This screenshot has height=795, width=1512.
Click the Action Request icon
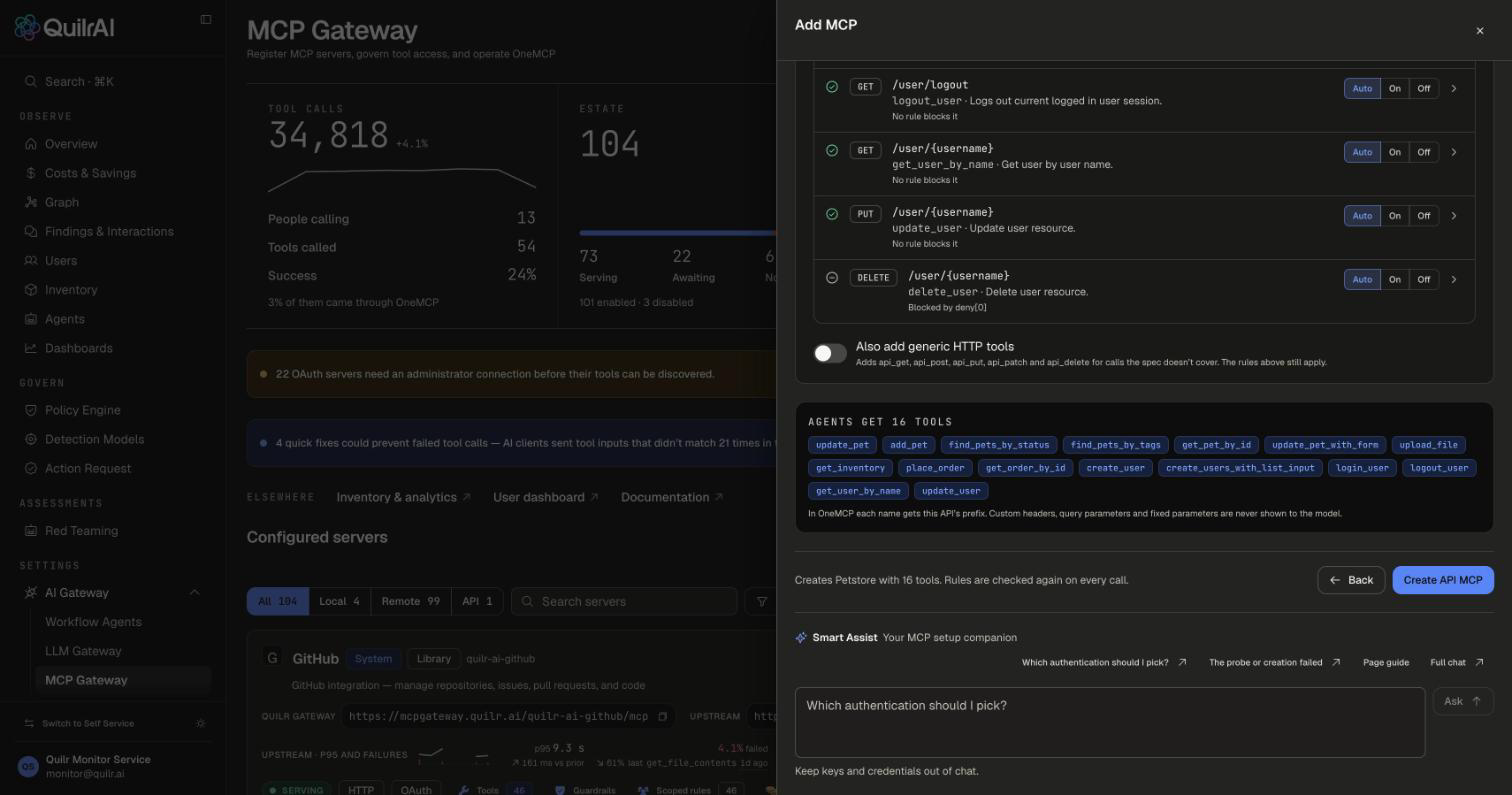(31, 468)
